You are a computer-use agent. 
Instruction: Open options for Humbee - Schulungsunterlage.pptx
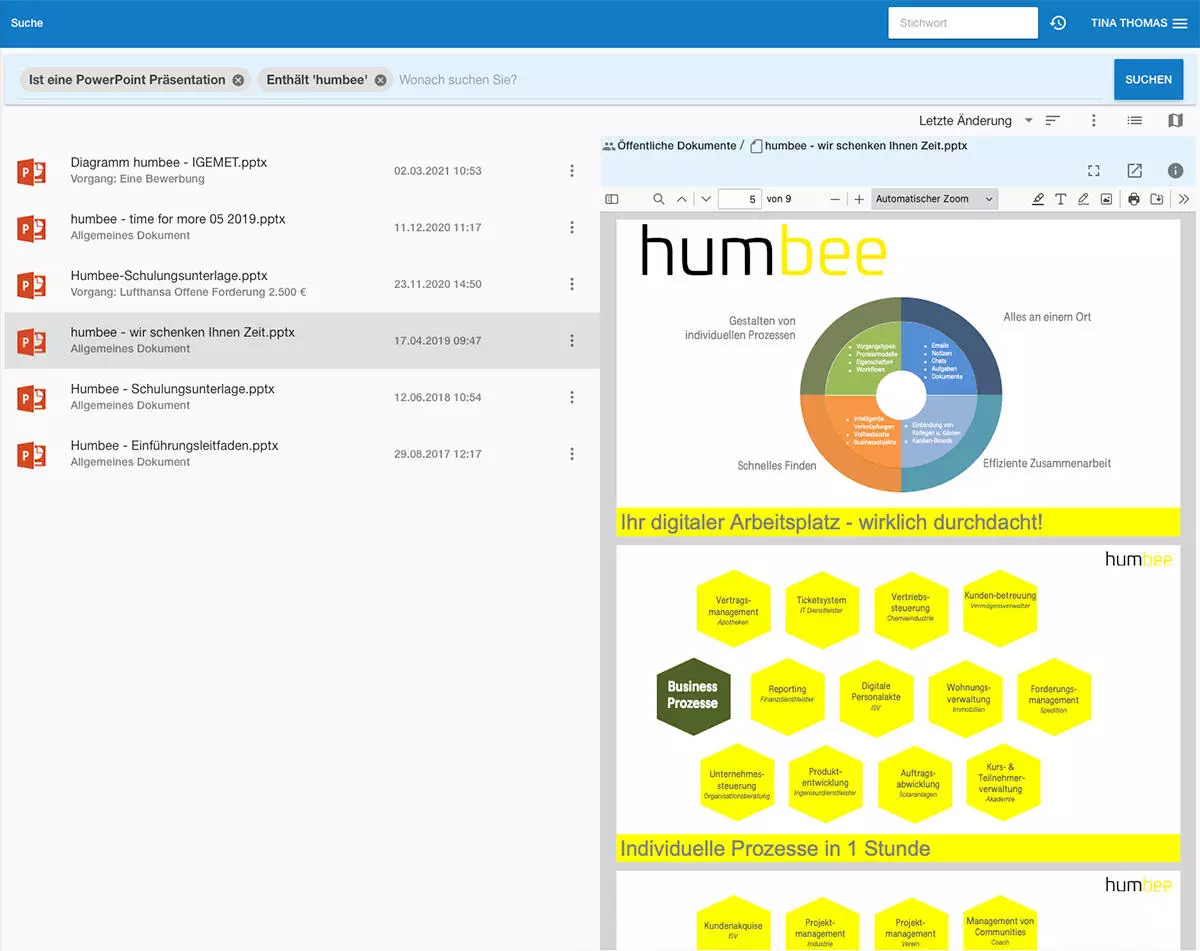[x=572, y=397]
